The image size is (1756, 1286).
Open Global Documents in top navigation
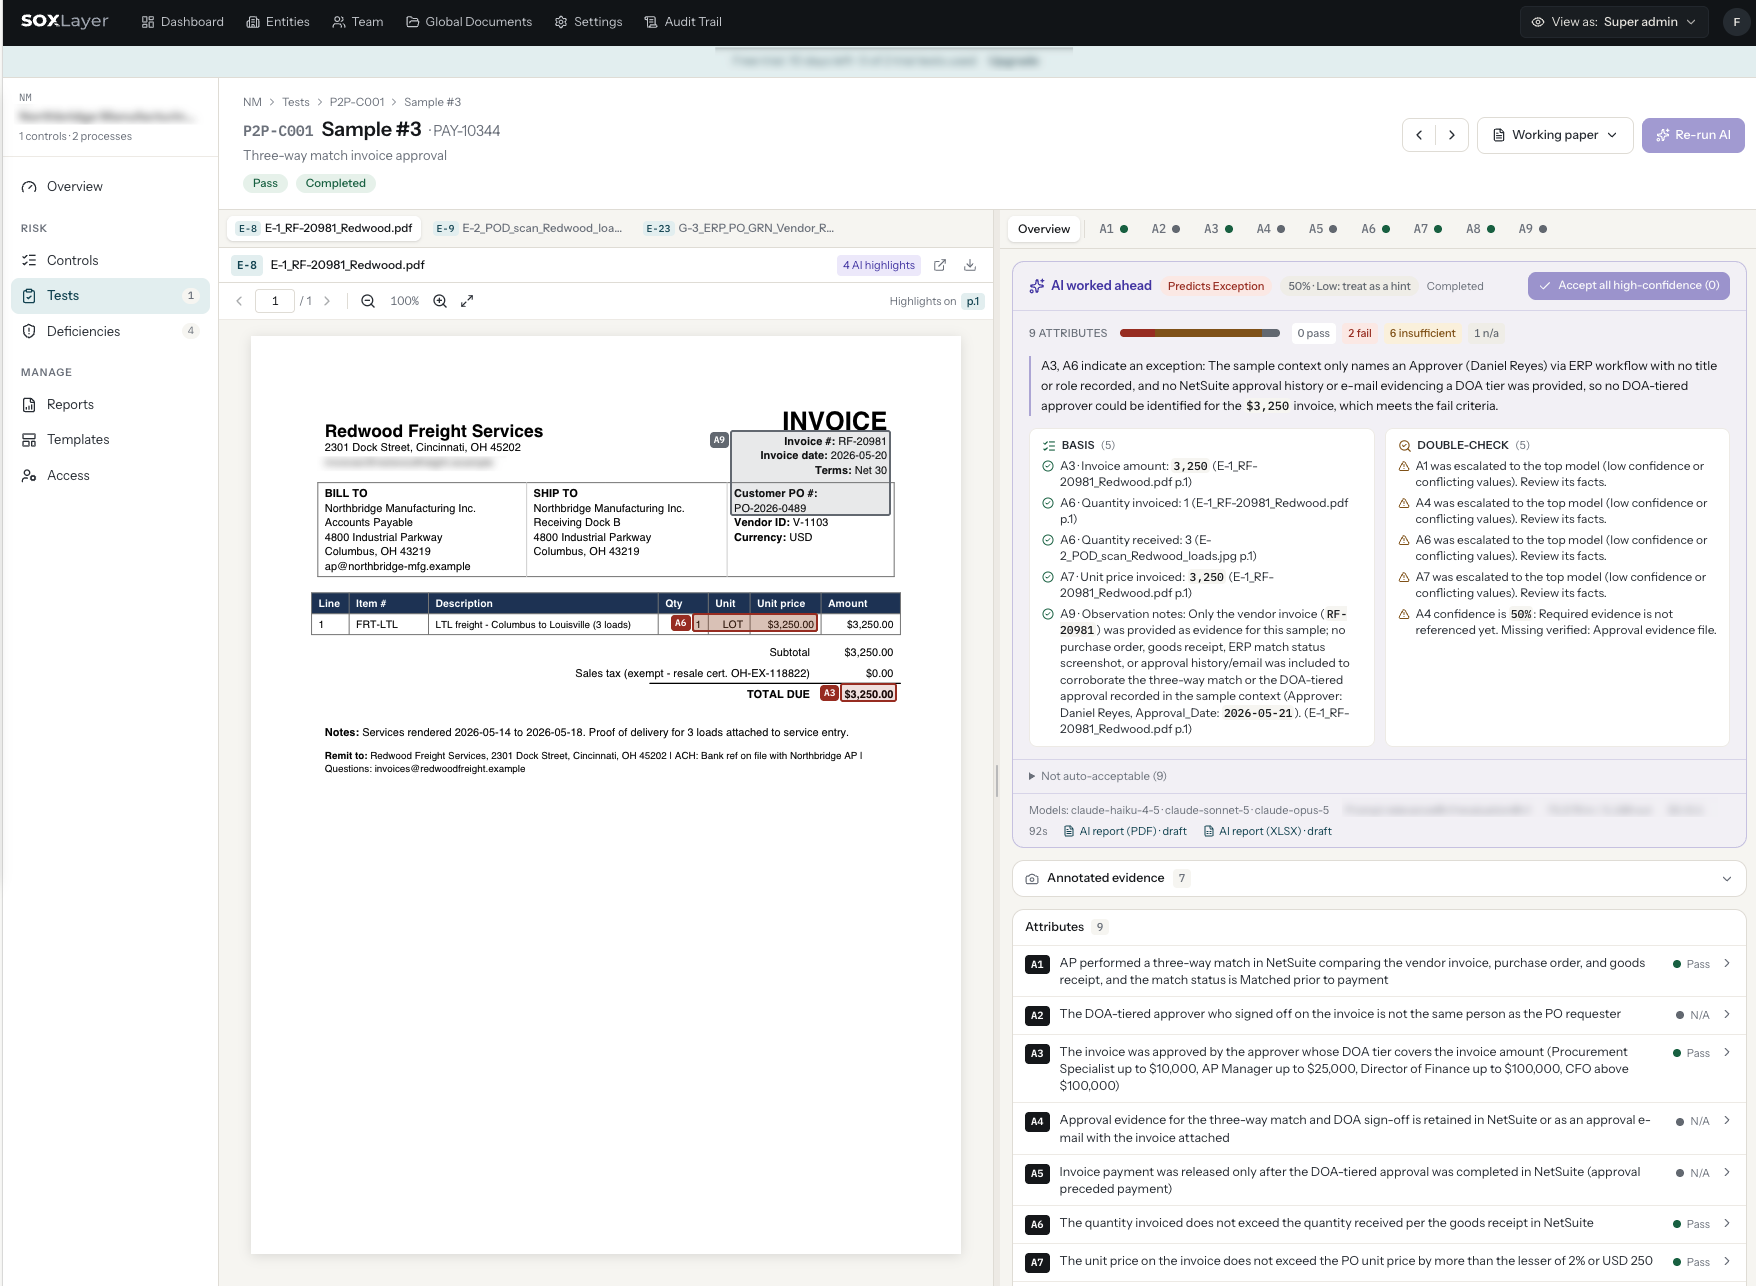[469, 22]
